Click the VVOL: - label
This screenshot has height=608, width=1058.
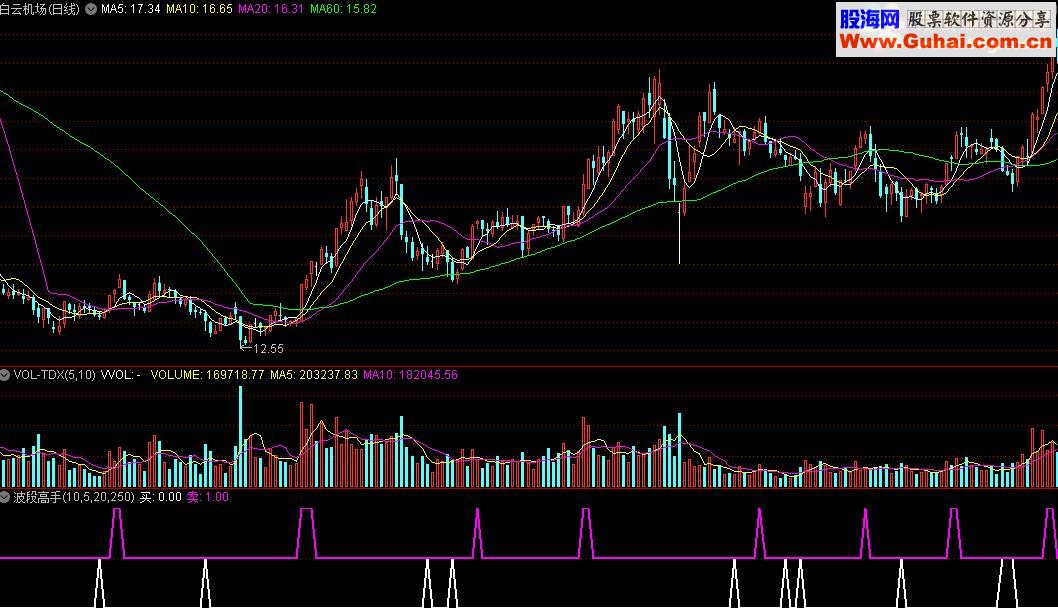pyautogui.click(x=121, y=375)
